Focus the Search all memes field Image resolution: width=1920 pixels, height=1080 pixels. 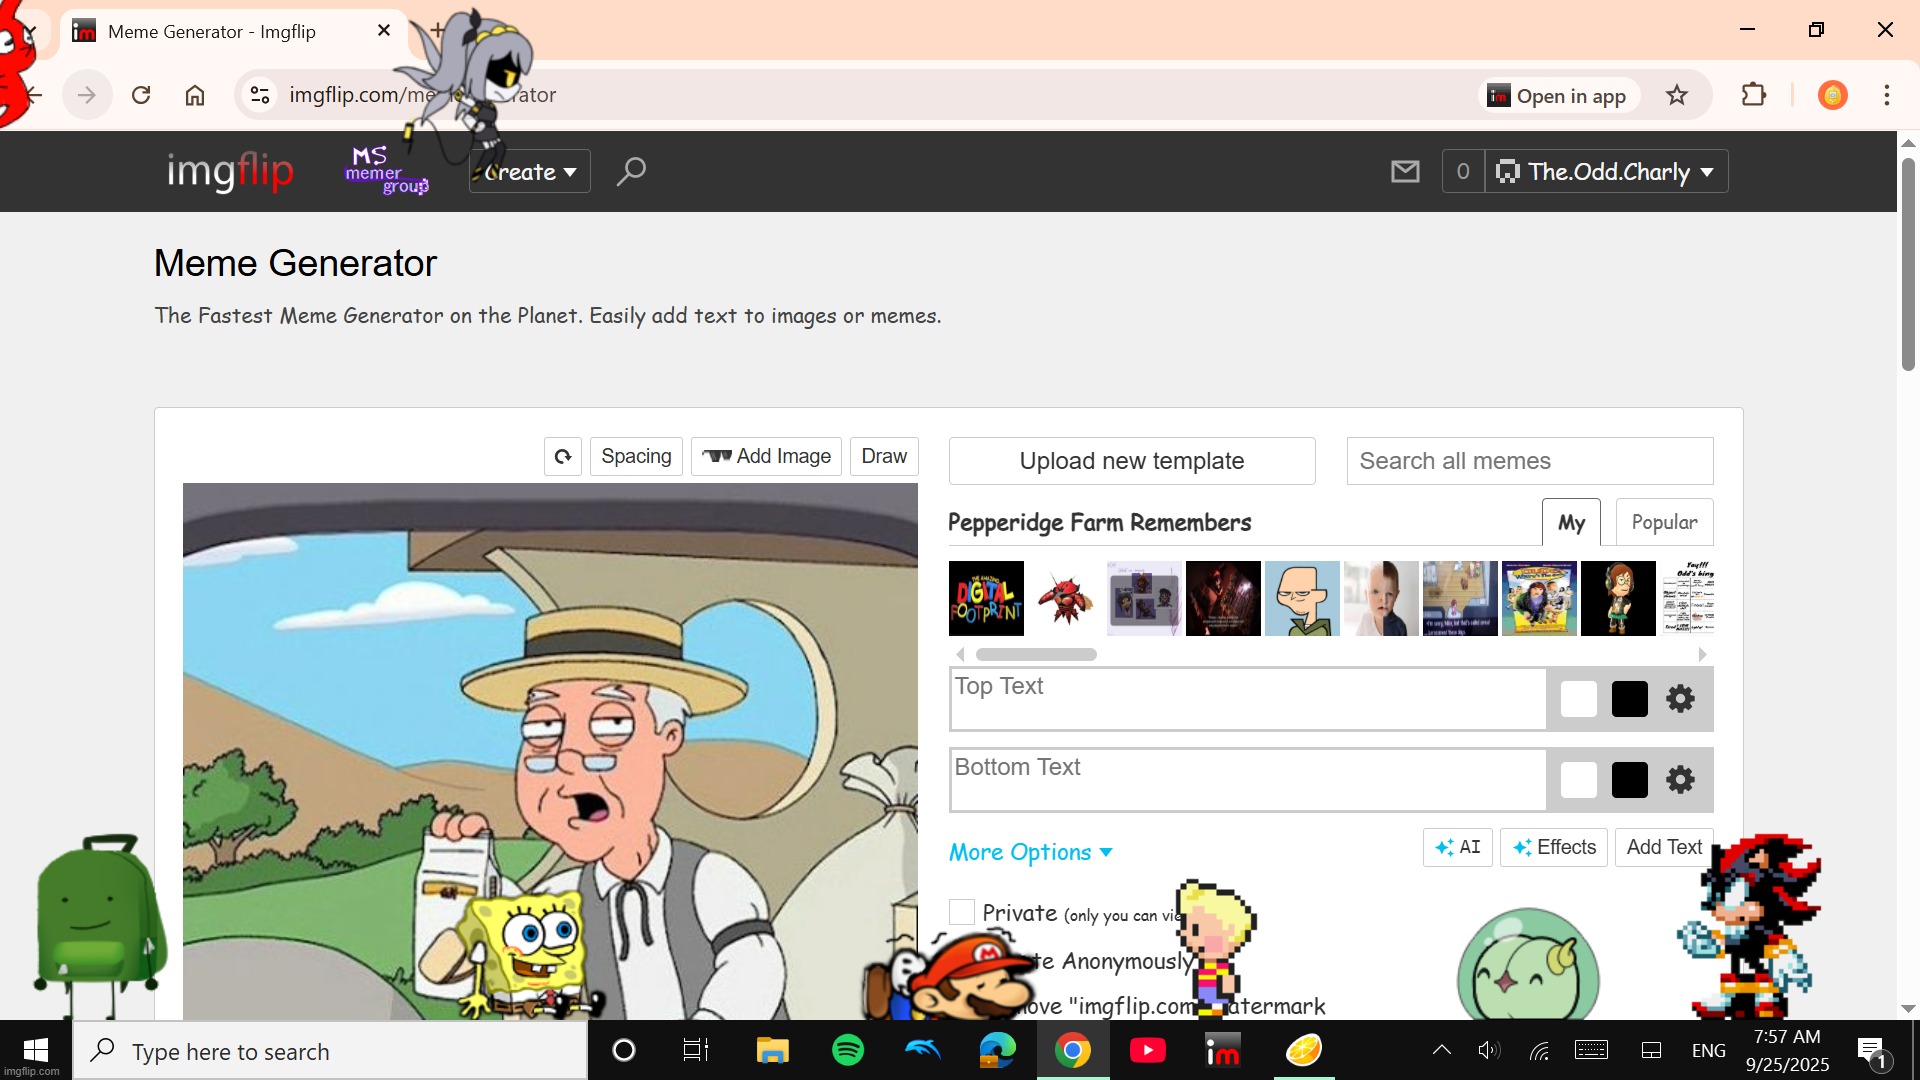1529,461
